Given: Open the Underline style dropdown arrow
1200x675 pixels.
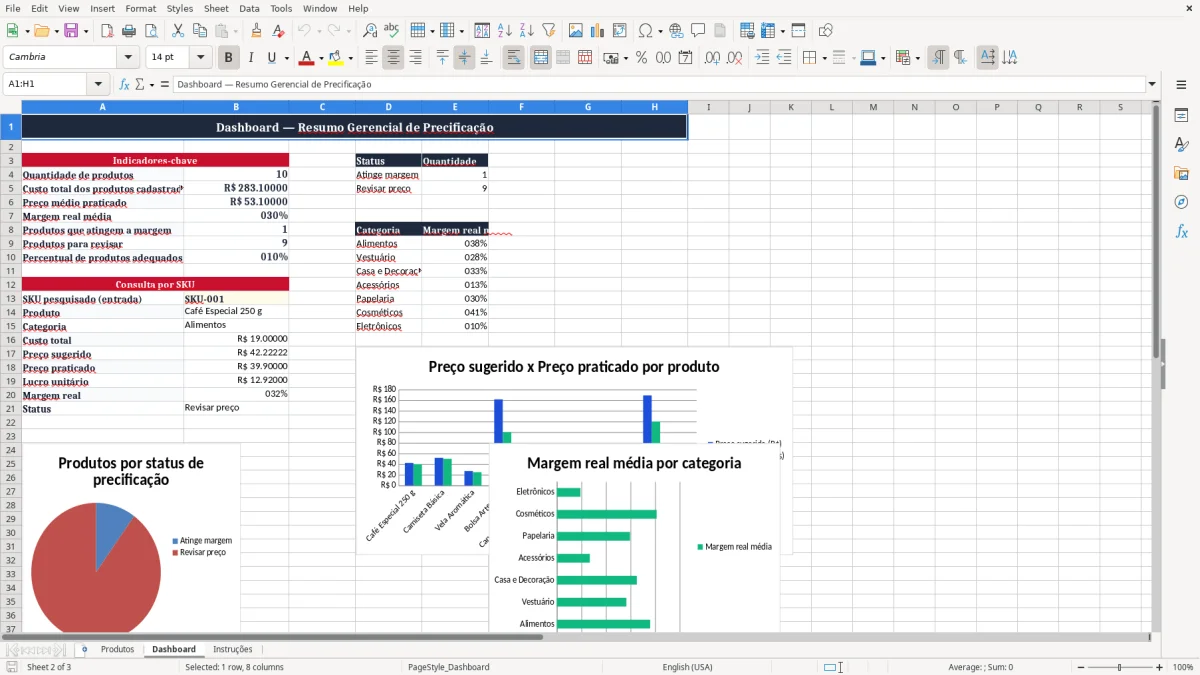Looking at the screenshot, I should pos(286,58).
